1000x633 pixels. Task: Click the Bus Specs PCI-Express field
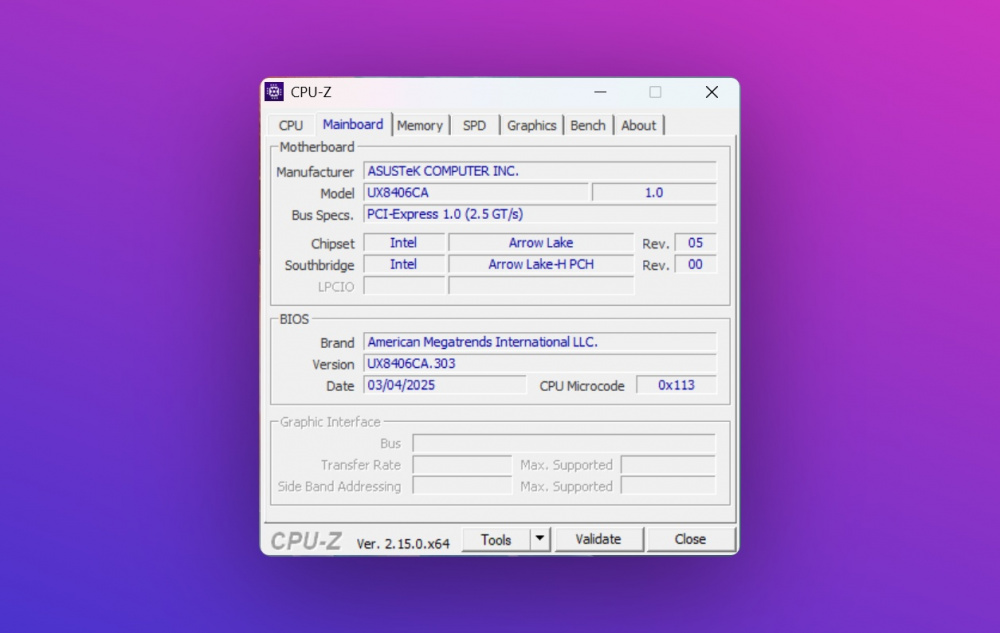pyautogui.click(x=539, y=214)
